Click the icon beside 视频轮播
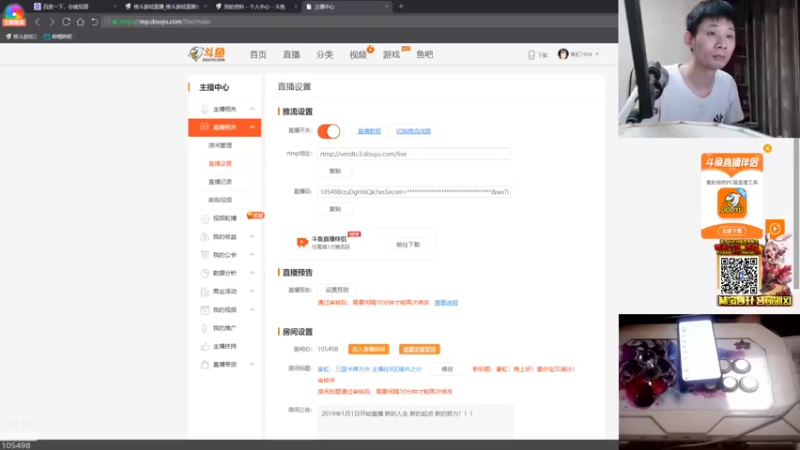Viewport: 800px width, 450px height. (204, 218)
